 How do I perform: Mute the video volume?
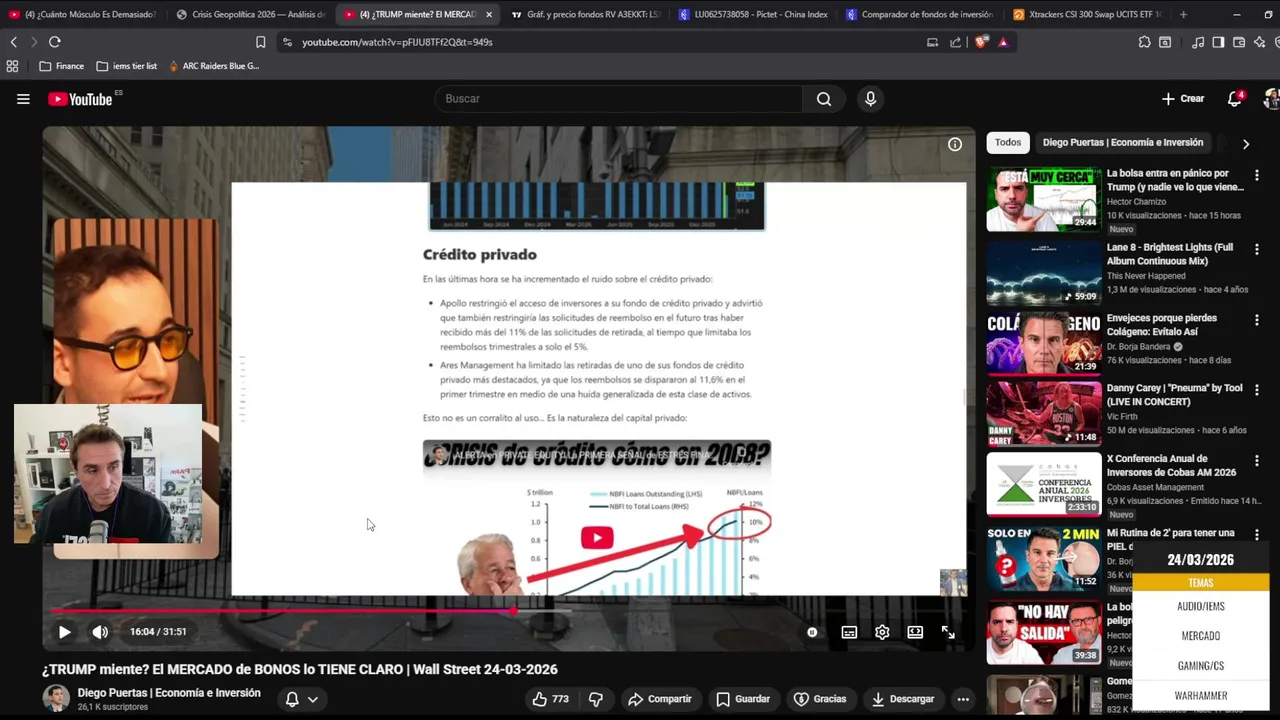pos(100,632)
